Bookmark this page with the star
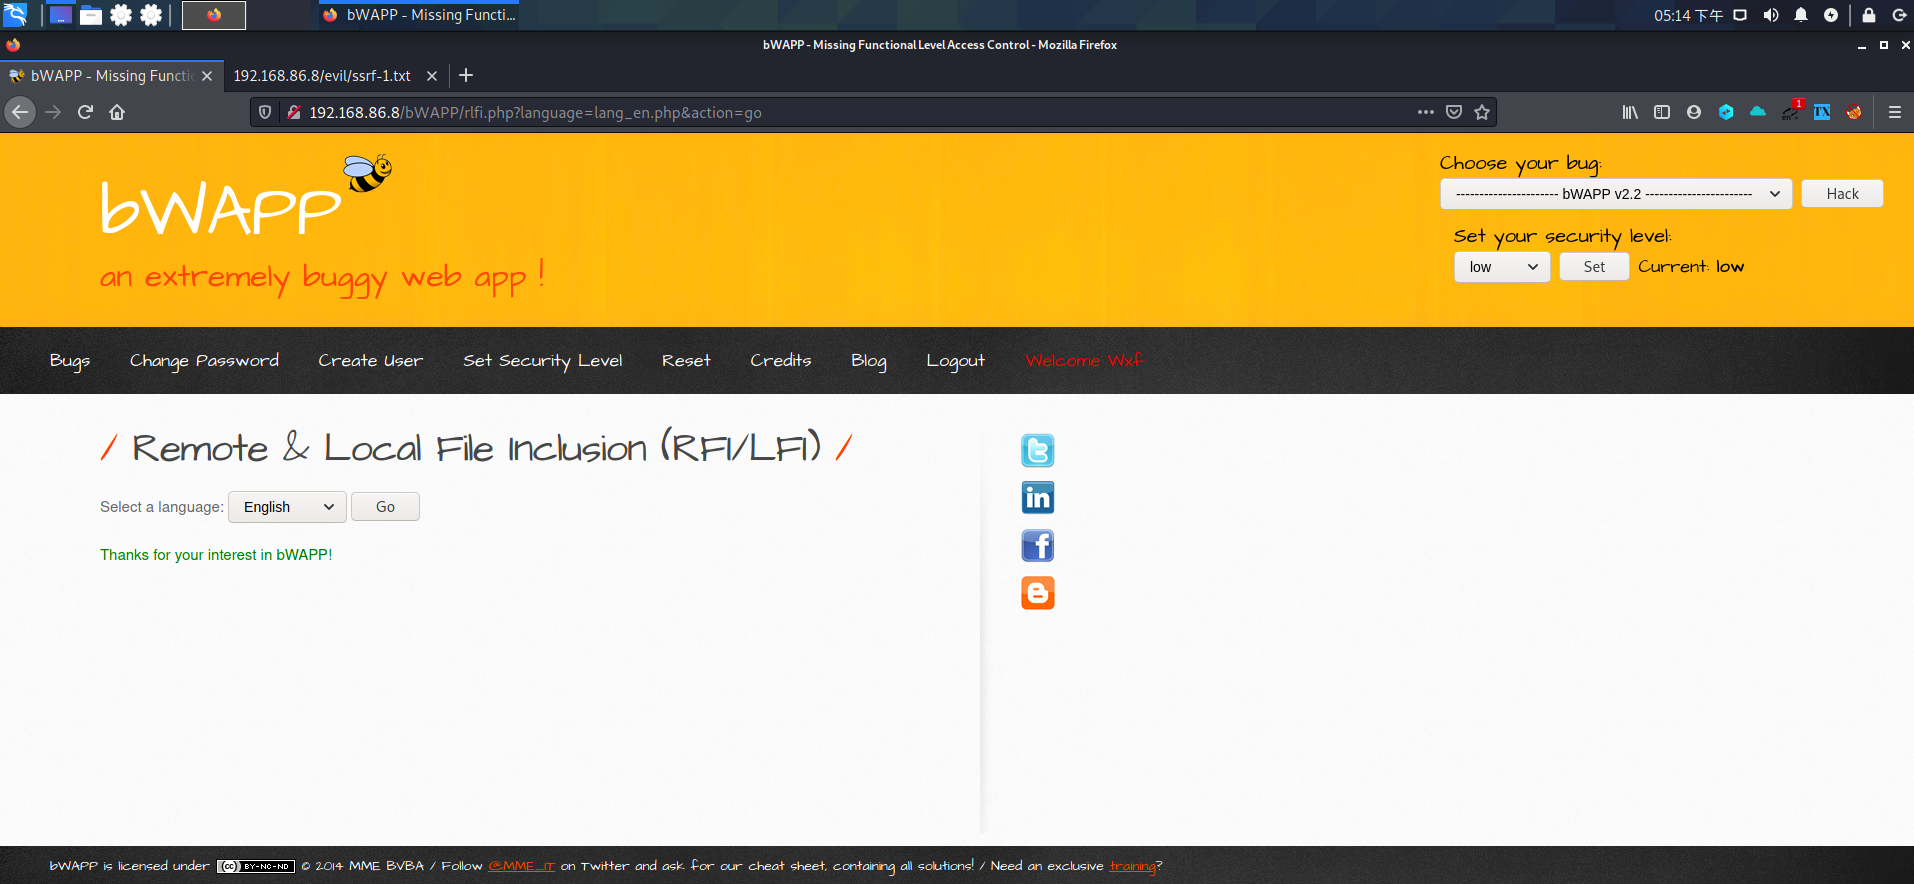 tap(1482, 112)
